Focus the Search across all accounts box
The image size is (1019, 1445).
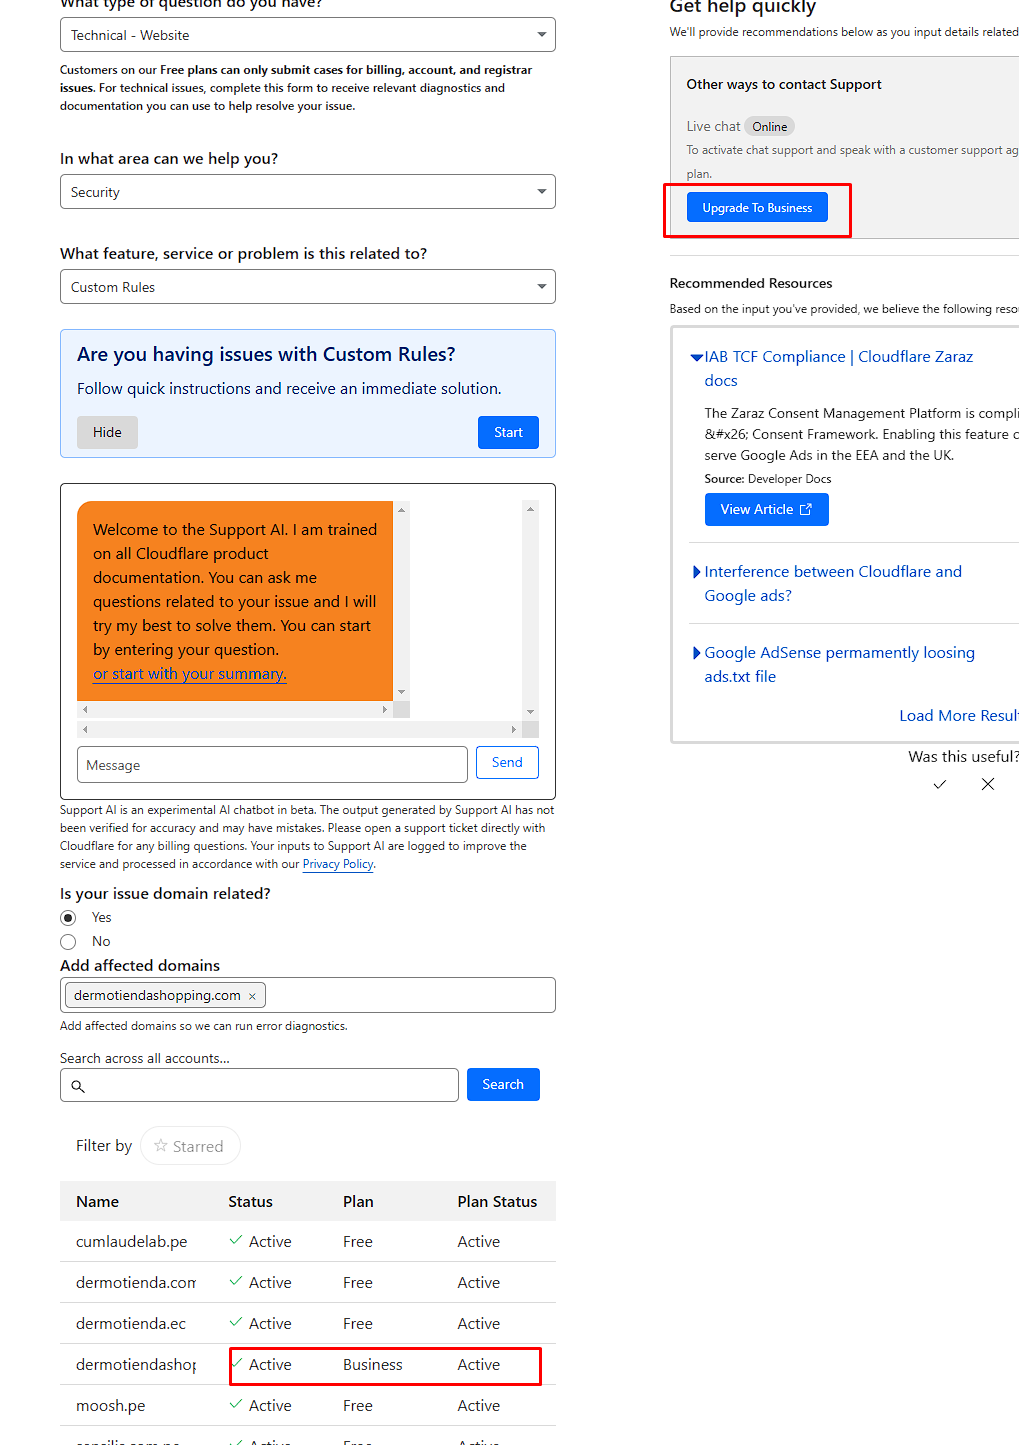(260, 1085)
